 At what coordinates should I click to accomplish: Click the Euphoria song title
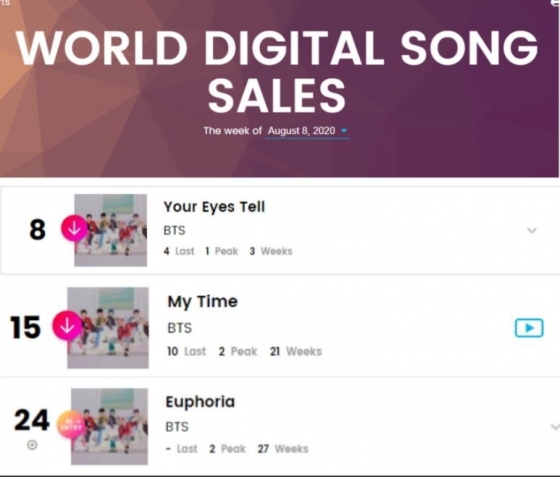[200, 402]
